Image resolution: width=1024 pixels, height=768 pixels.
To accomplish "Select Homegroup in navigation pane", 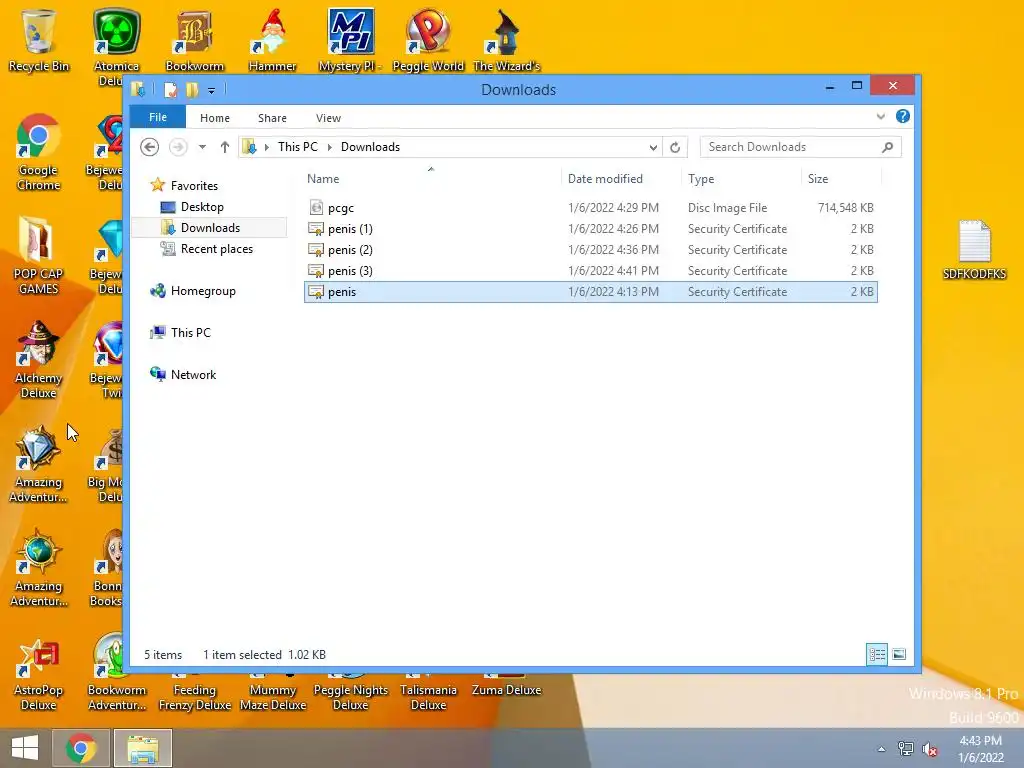I will pyautogui.click(x=203, y=291).
